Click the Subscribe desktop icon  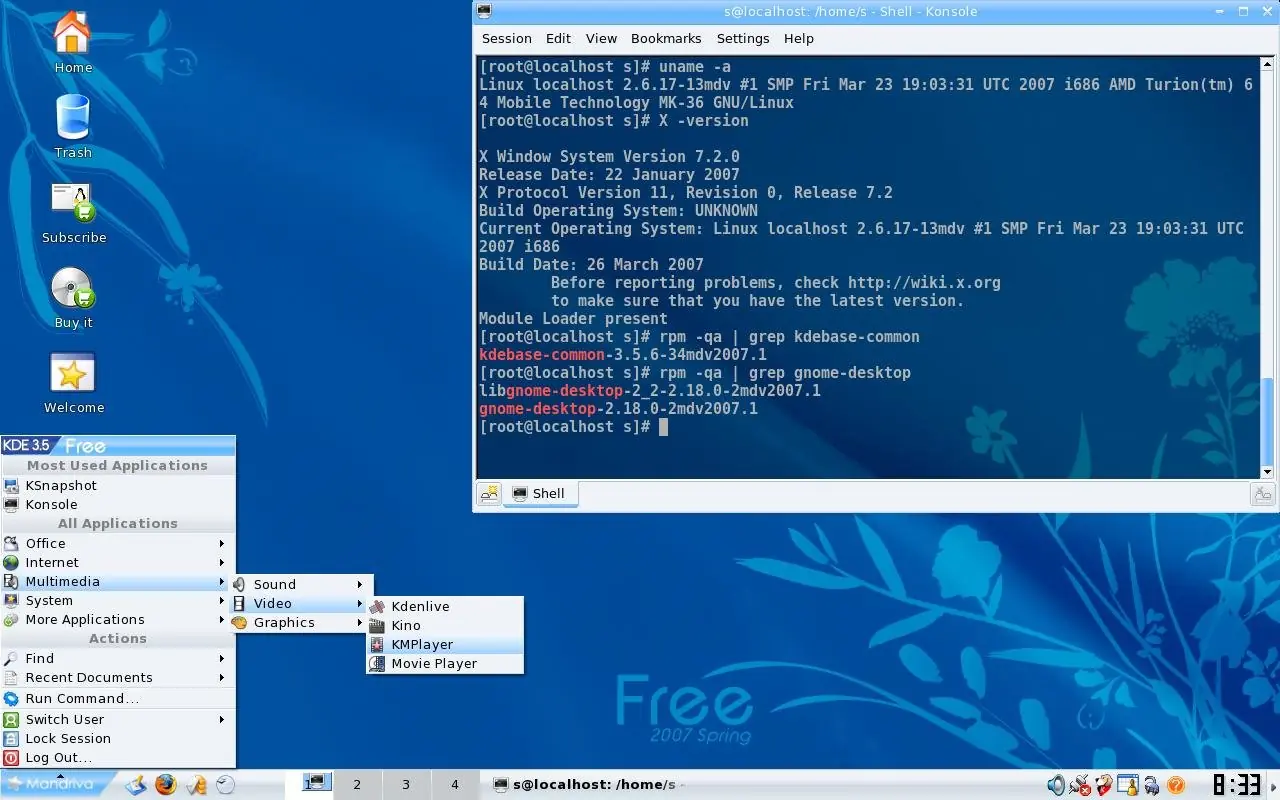[x=73, y=212]
